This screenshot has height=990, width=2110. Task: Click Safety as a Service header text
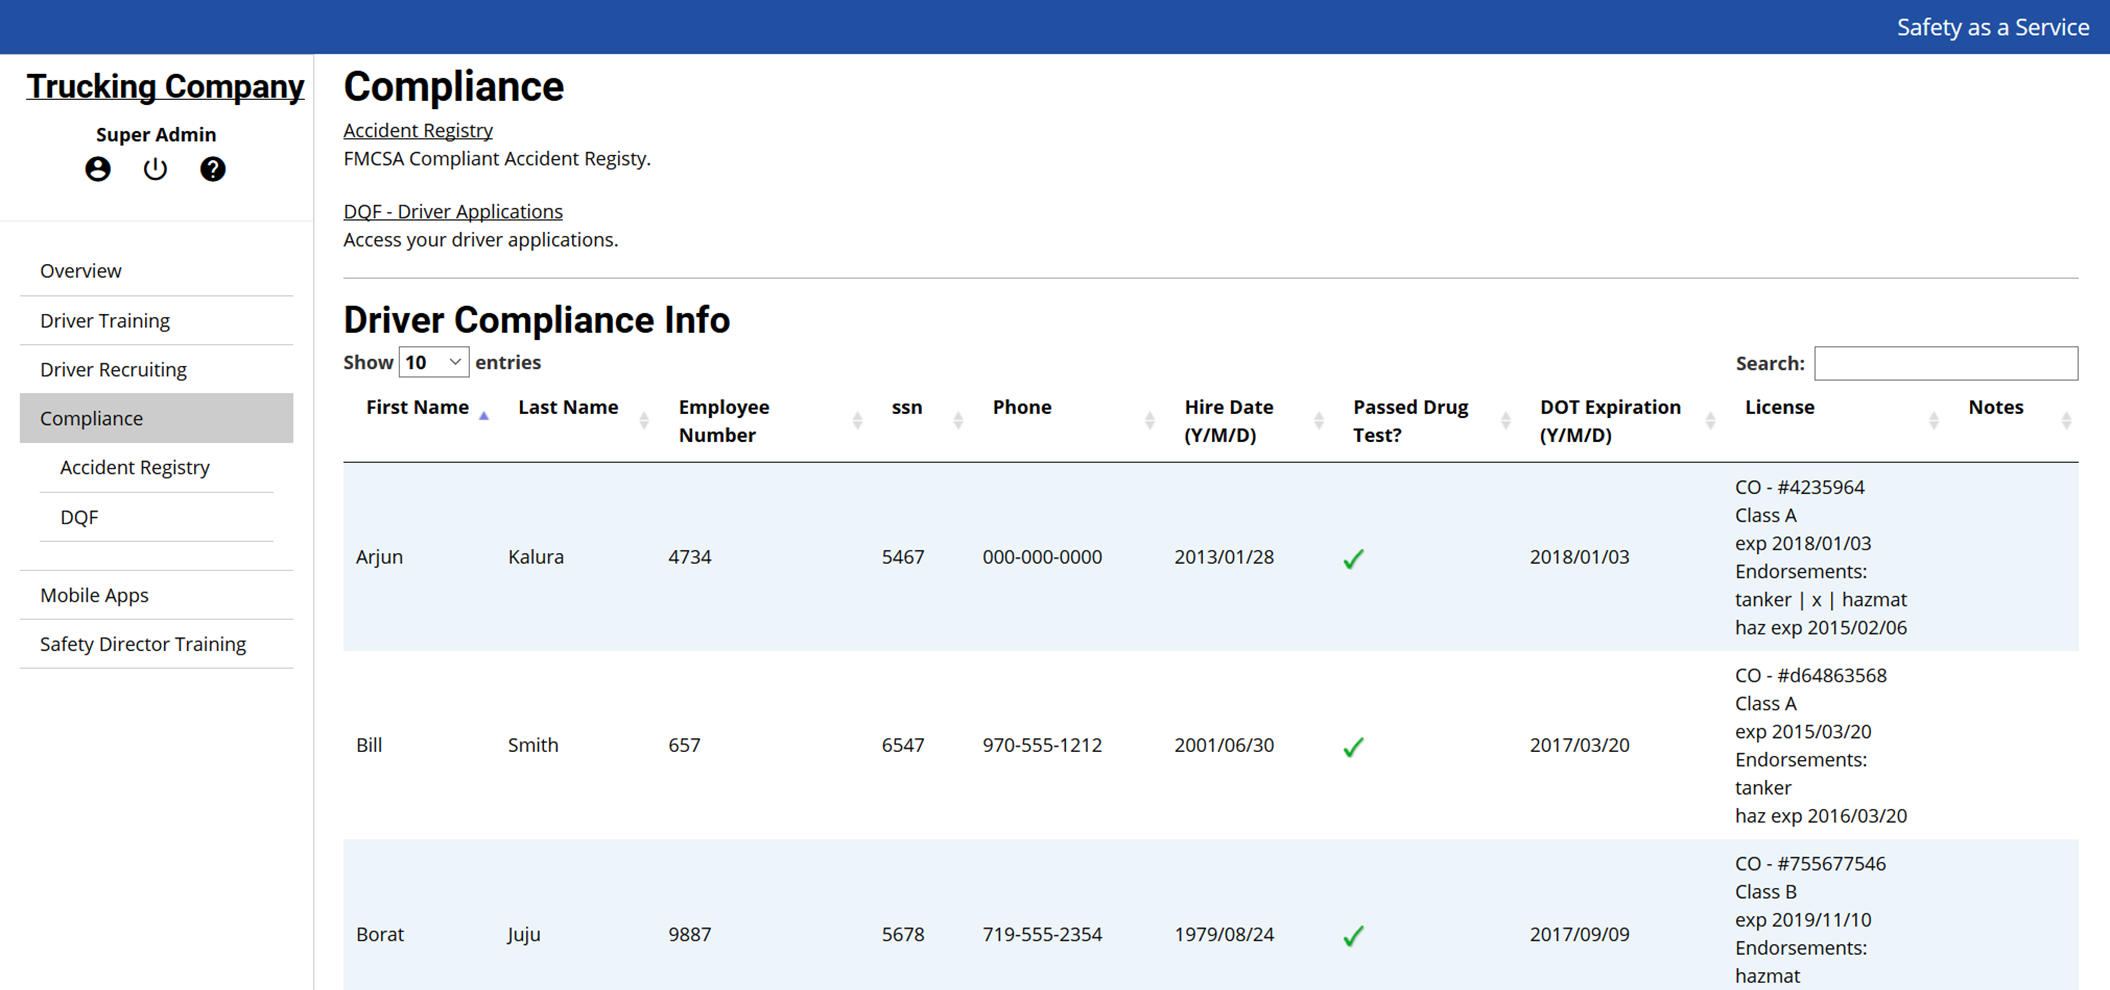click(x=1993, y=27)
